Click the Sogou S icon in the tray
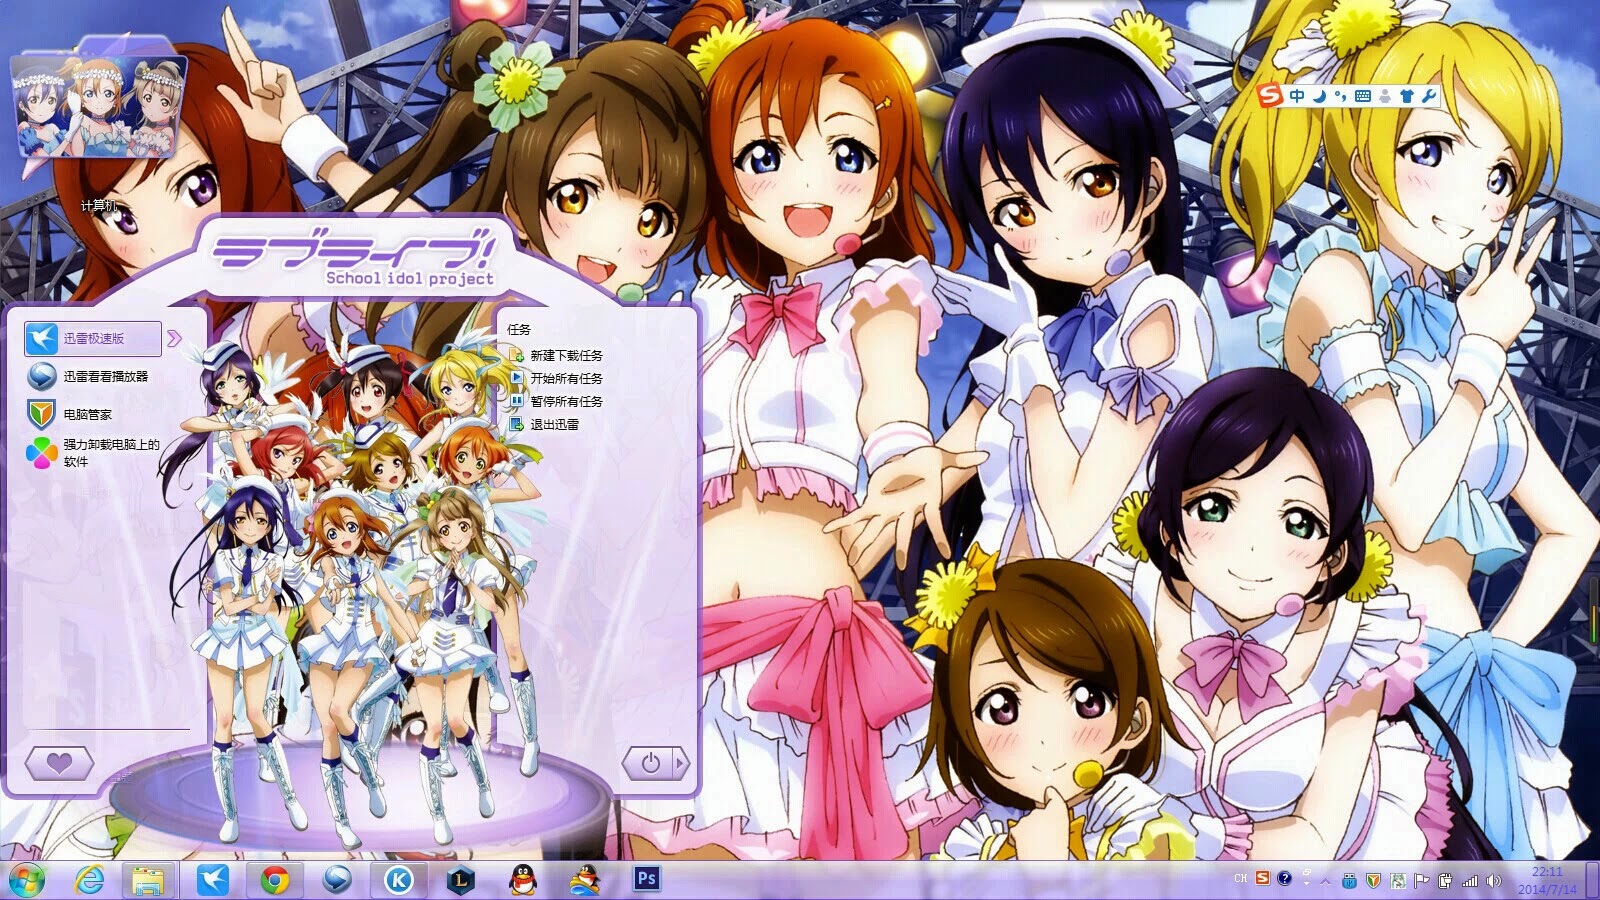1600x900 pixels. (1262, 878)
